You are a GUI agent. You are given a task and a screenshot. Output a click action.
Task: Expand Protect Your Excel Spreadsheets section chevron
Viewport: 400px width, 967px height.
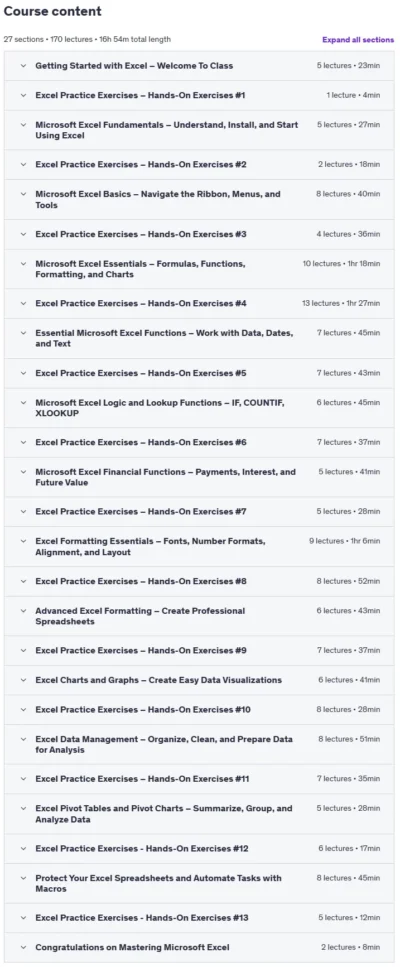[23, 878]
